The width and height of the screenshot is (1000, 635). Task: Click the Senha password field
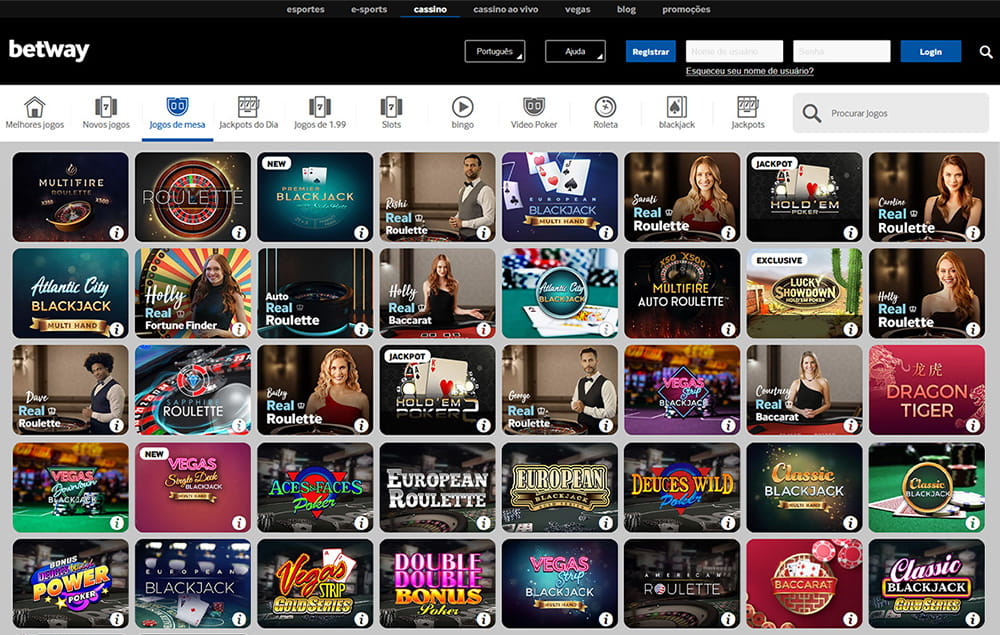coord(841,51)
